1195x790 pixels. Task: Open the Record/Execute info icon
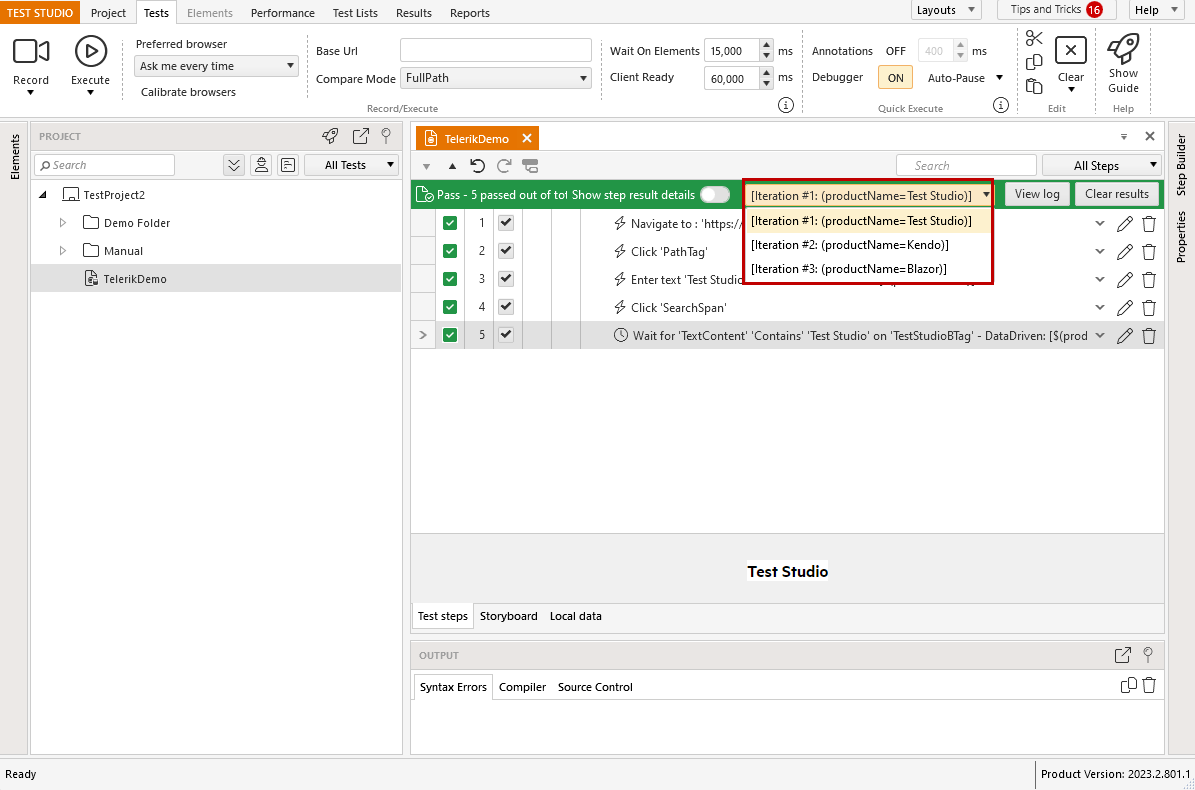click(786, 105)
